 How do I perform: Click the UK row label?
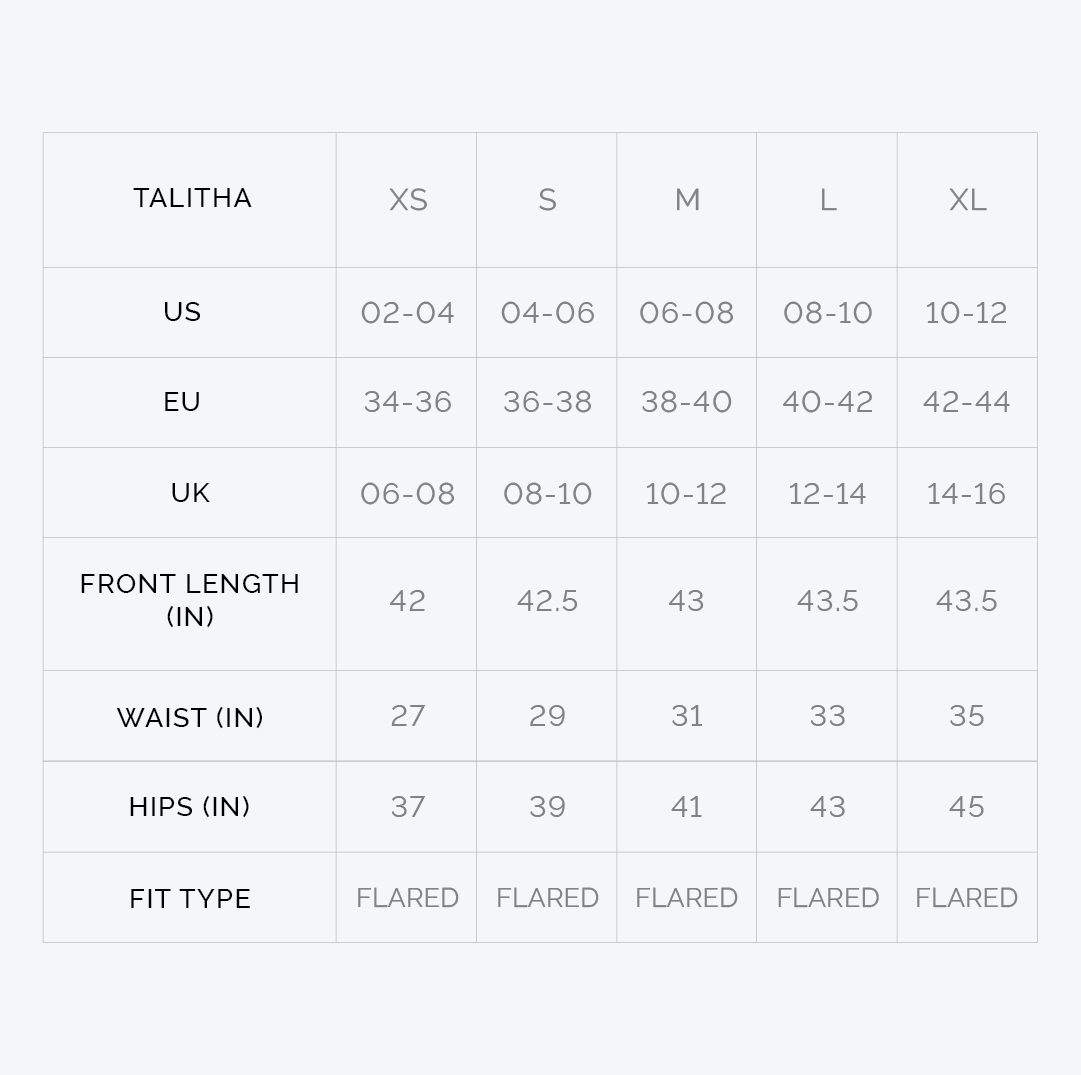point(190,493)
